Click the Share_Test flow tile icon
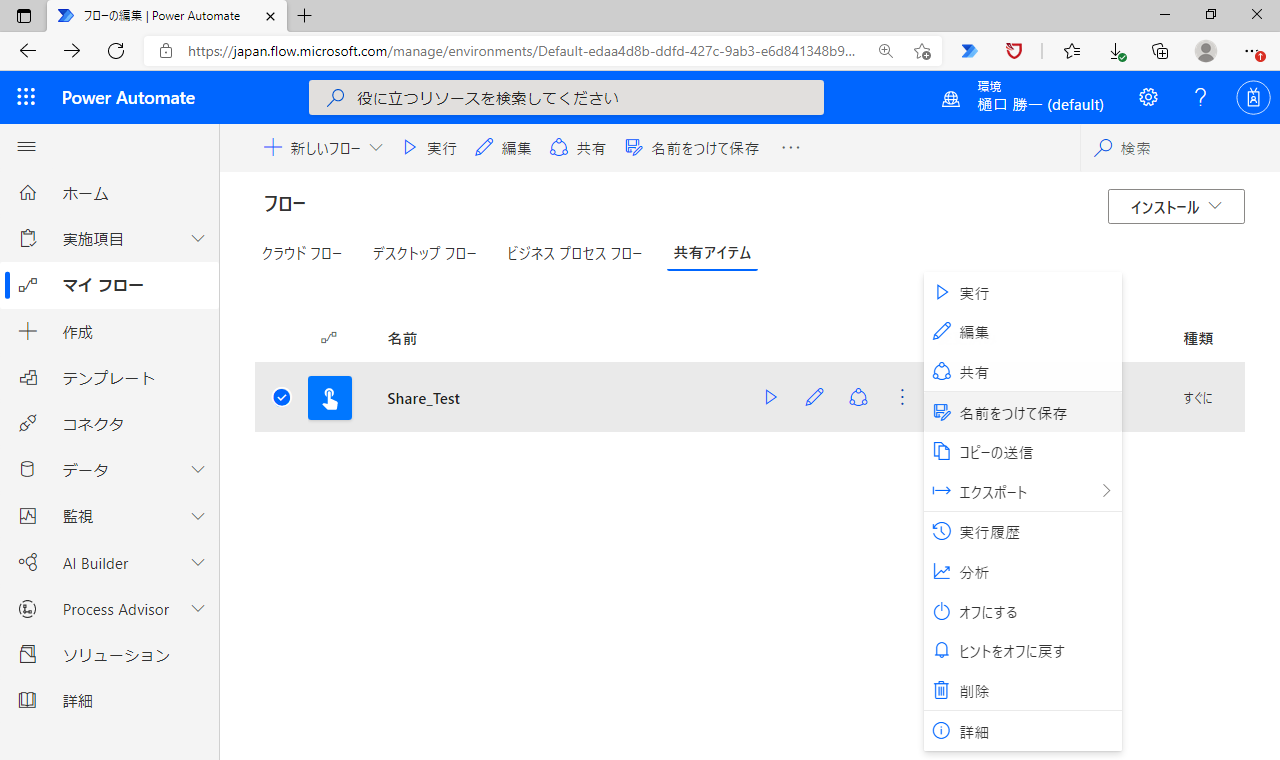Viewport: 1280px width, 760px height. point(330,398)
